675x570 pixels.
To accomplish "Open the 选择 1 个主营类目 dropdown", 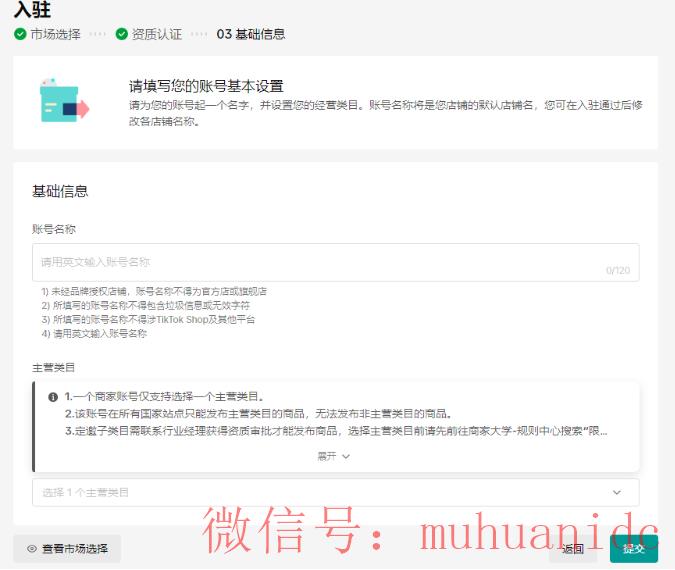I will pyautogui.click(x=335, y=493).
